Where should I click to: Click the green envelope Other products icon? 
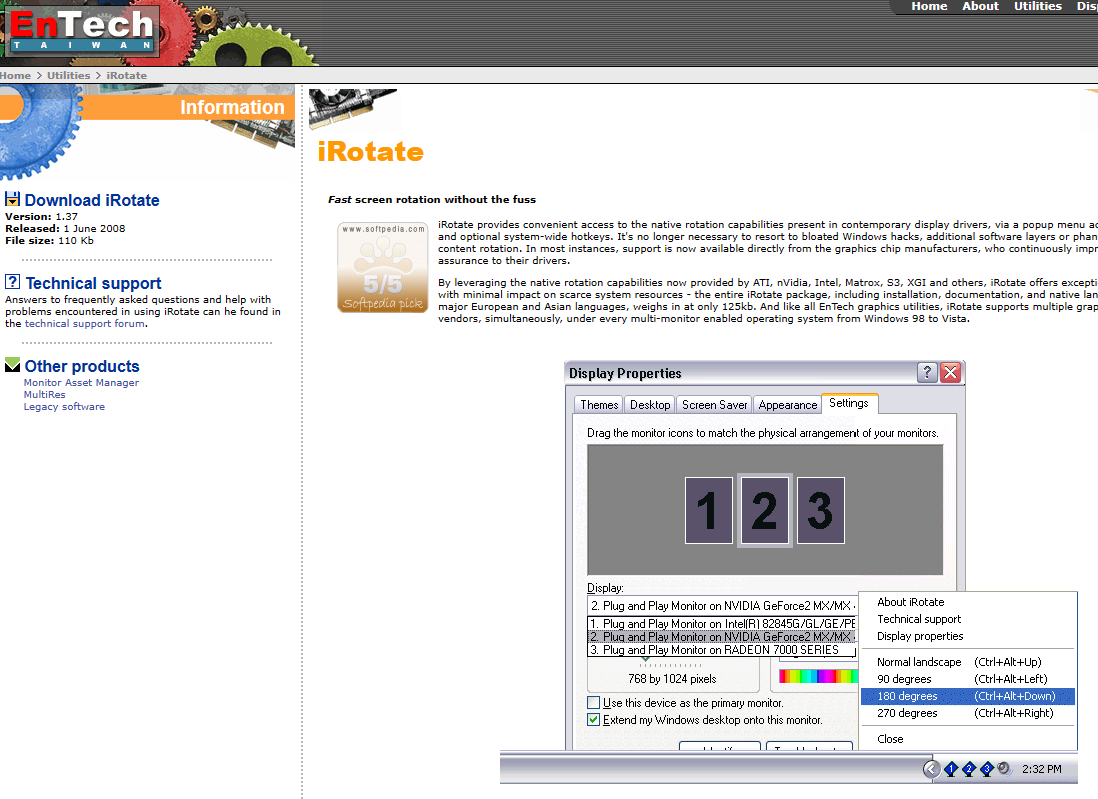point(13,366)
